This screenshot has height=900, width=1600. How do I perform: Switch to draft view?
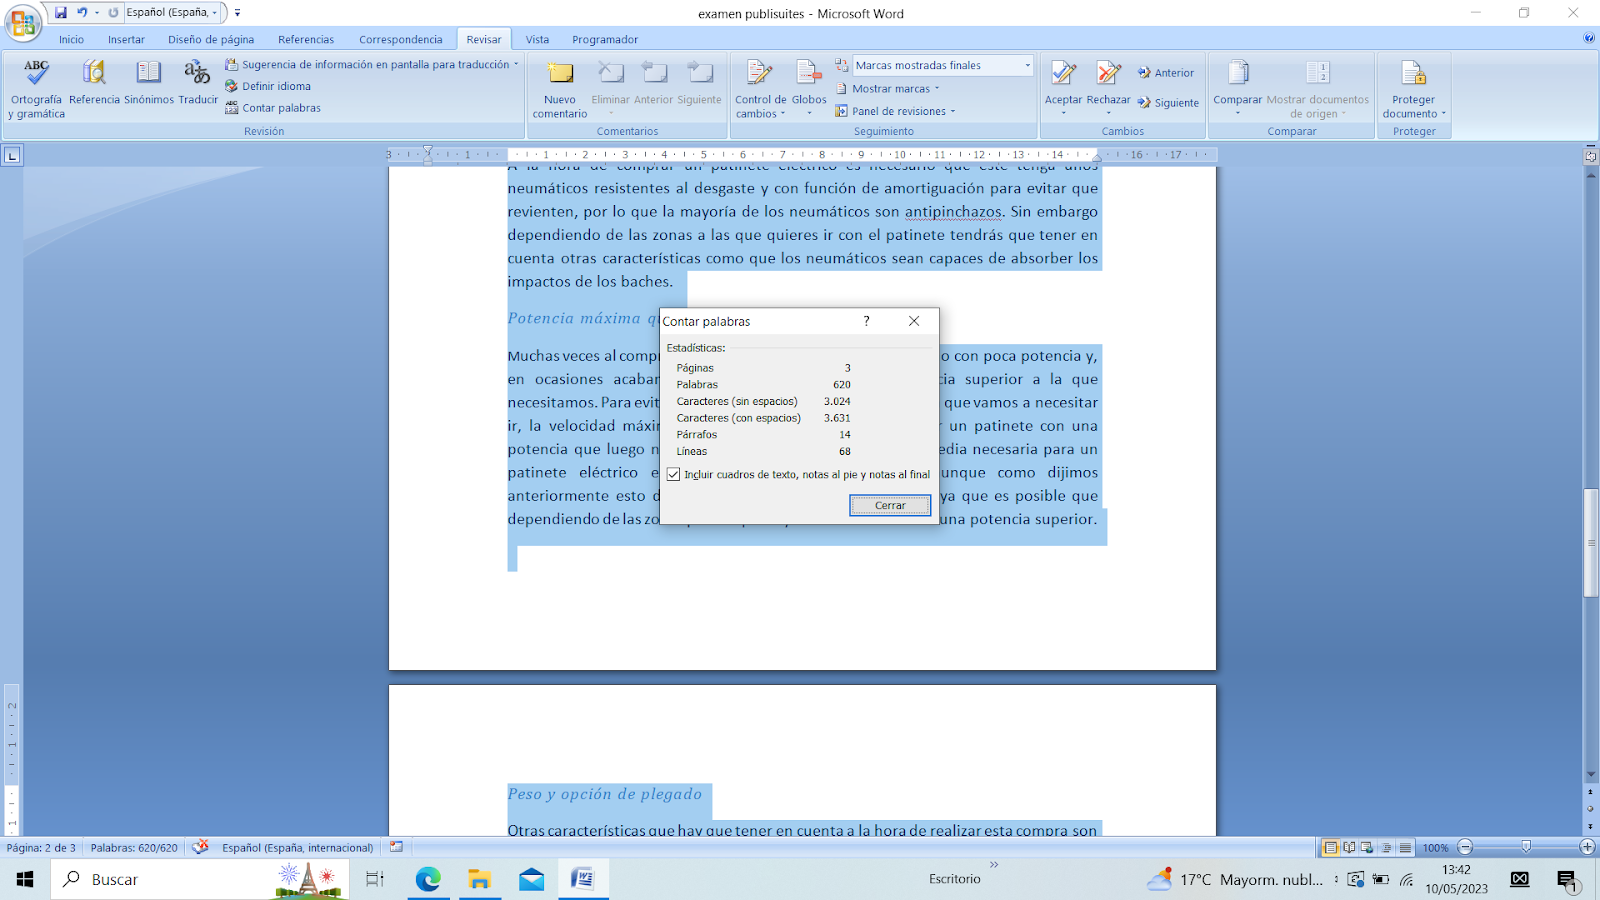pyautogui.click(x=1405, y=847)
